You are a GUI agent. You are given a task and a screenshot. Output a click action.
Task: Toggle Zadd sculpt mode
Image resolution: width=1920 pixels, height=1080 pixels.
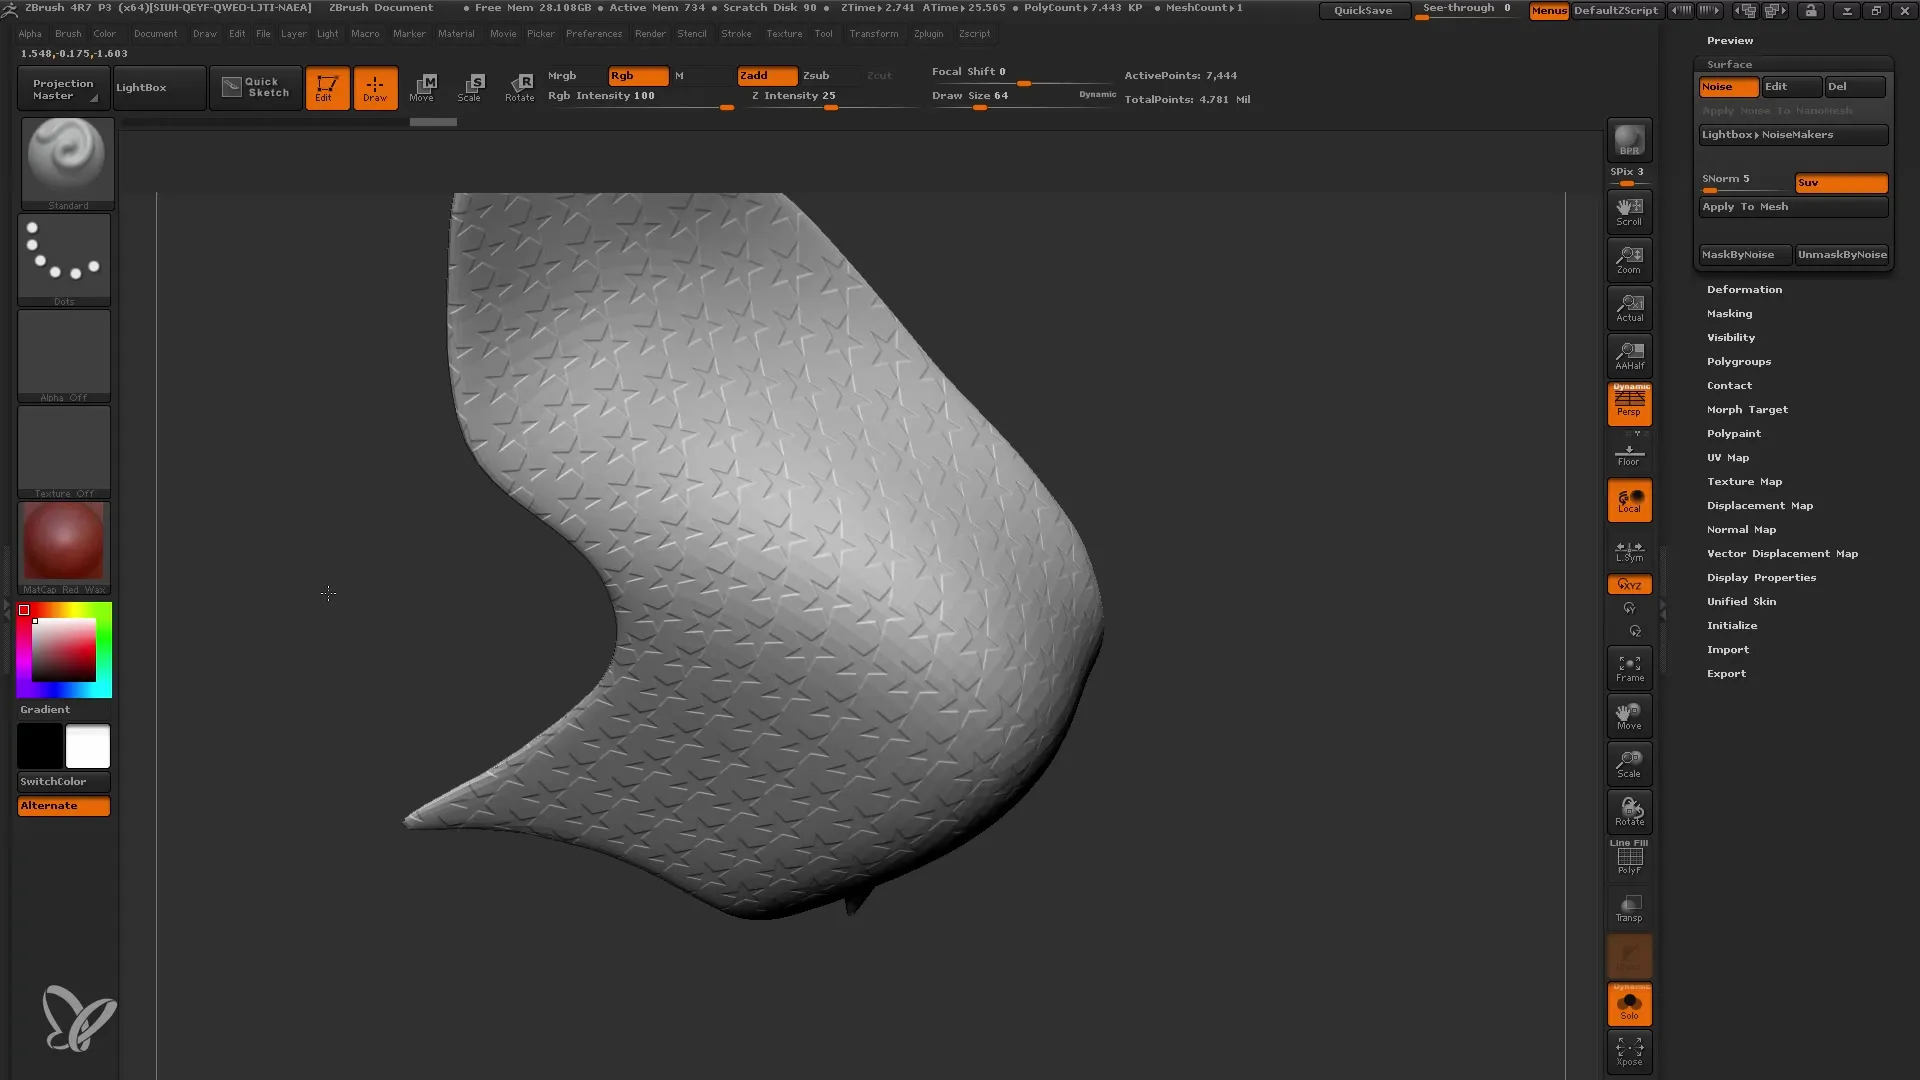click(x=767, y=76)
